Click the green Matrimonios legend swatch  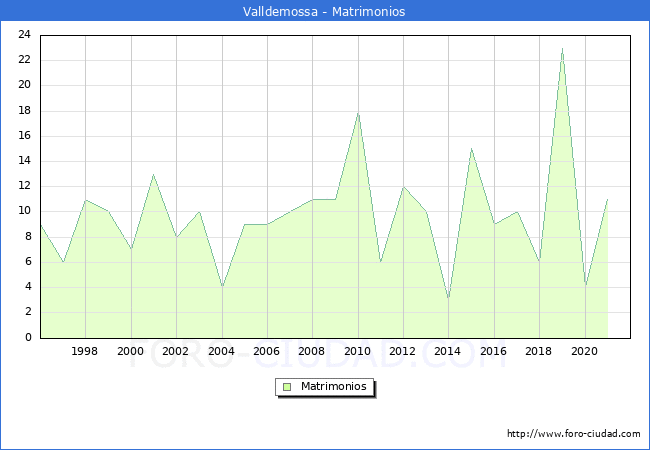click(x=287, y=387)
